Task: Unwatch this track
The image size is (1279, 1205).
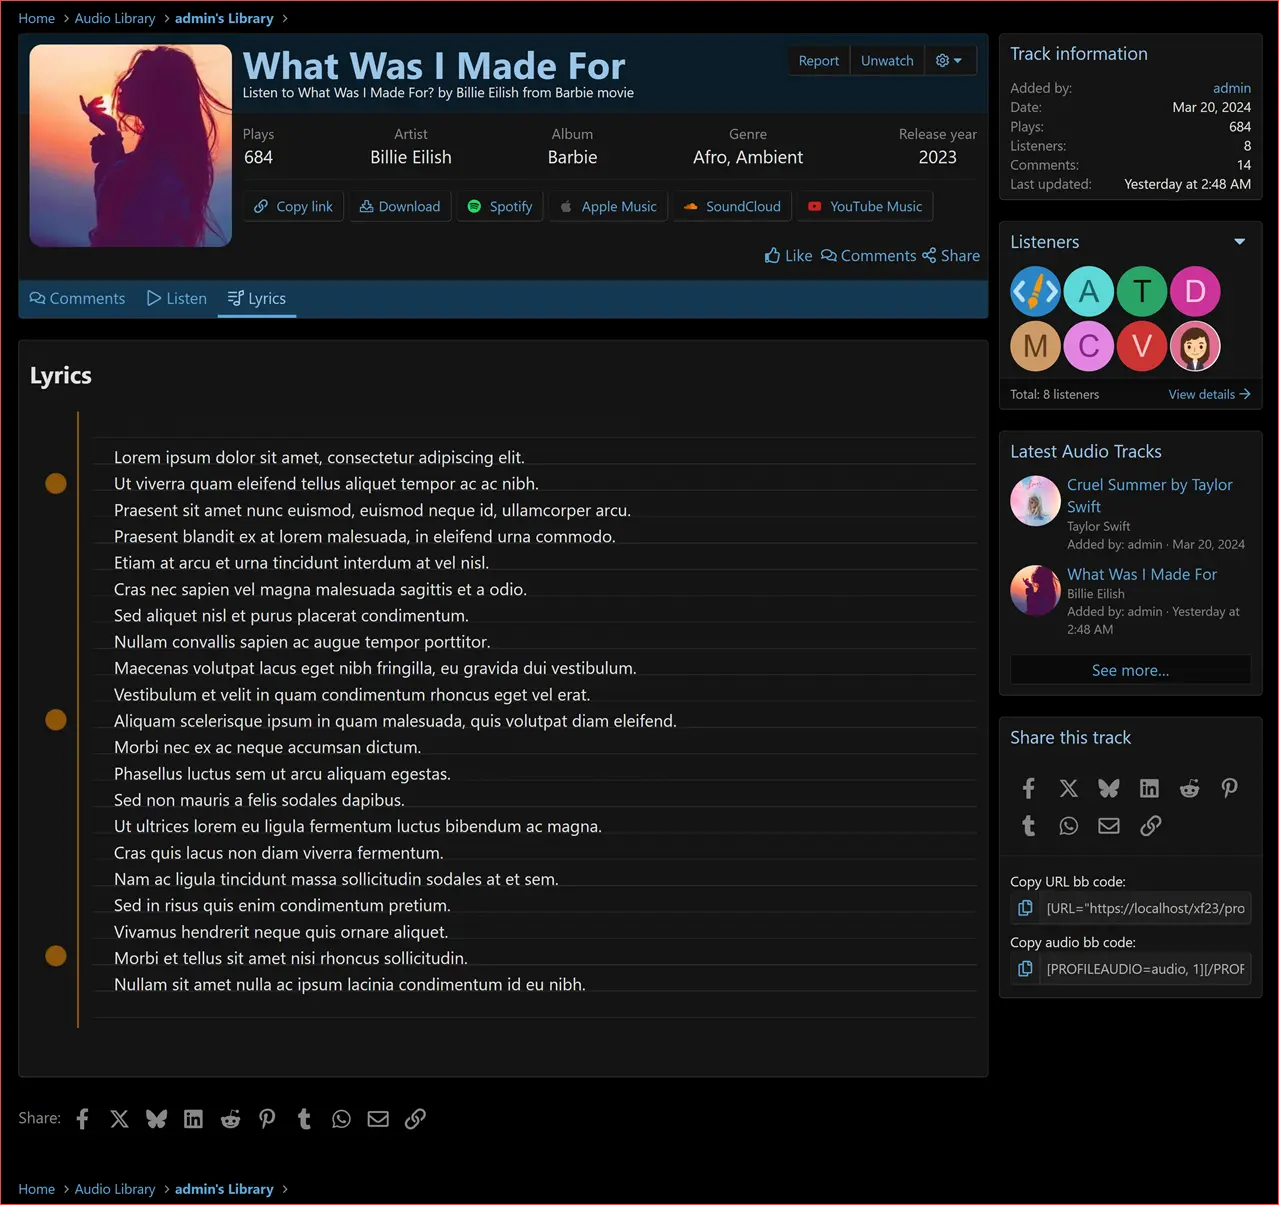Action: [x=887, y=60]
